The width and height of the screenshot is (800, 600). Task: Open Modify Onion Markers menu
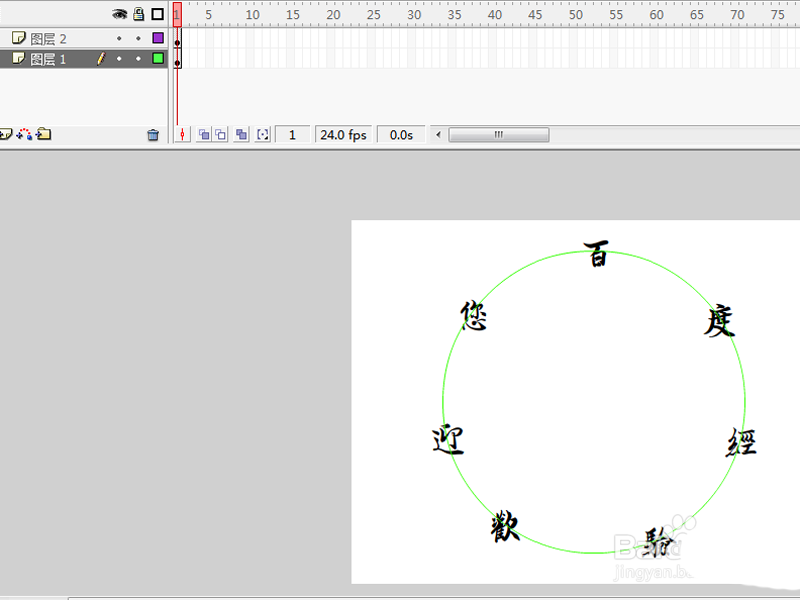pyautogui.click(x=263, y=135)
